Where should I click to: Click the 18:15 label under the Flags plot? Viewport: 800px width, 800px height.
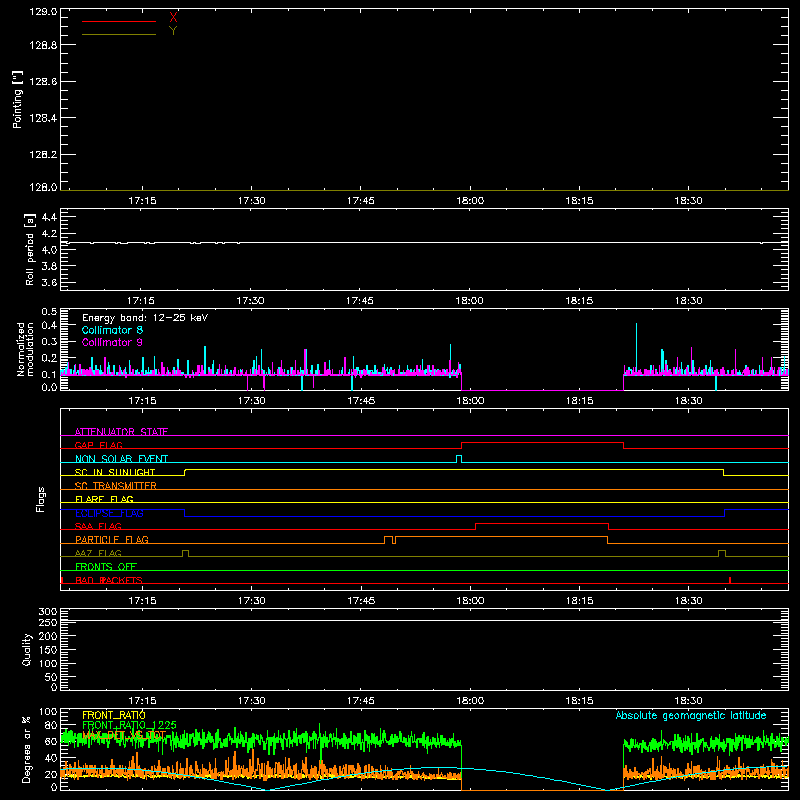pyautogui.click(x=579, y=601)
